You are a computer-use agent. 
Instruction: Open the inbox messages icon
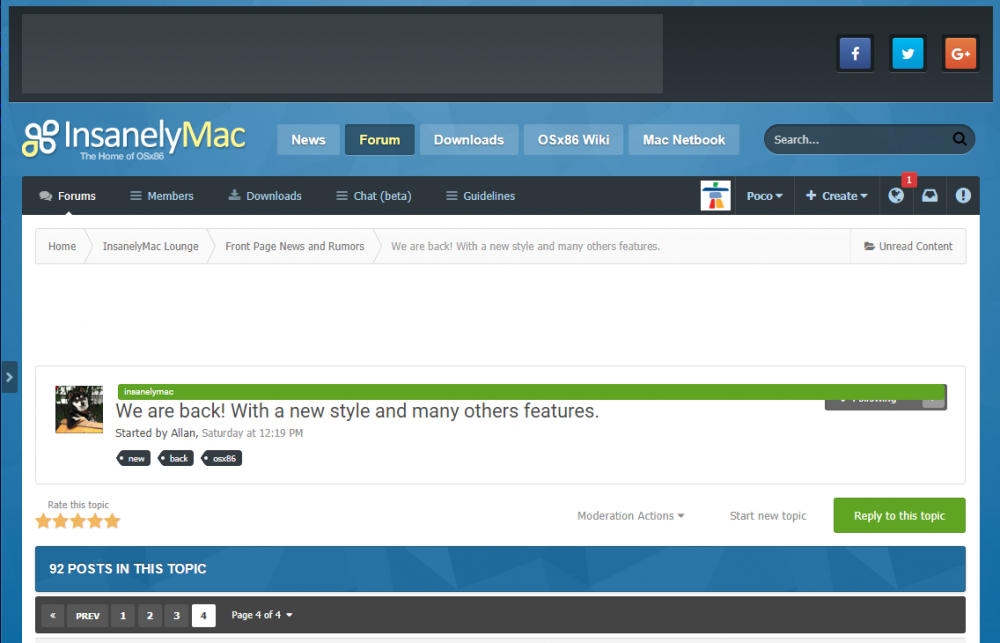930,196
